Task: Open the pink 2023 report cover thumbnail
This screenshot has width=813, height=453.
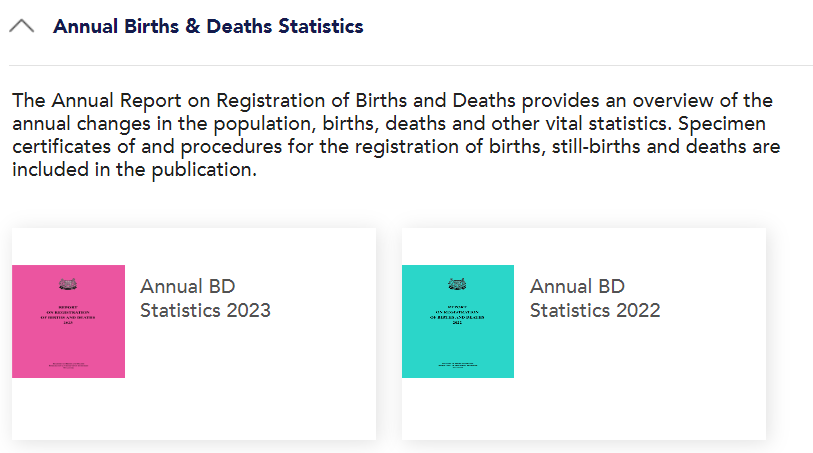Action: click(68, 321)
